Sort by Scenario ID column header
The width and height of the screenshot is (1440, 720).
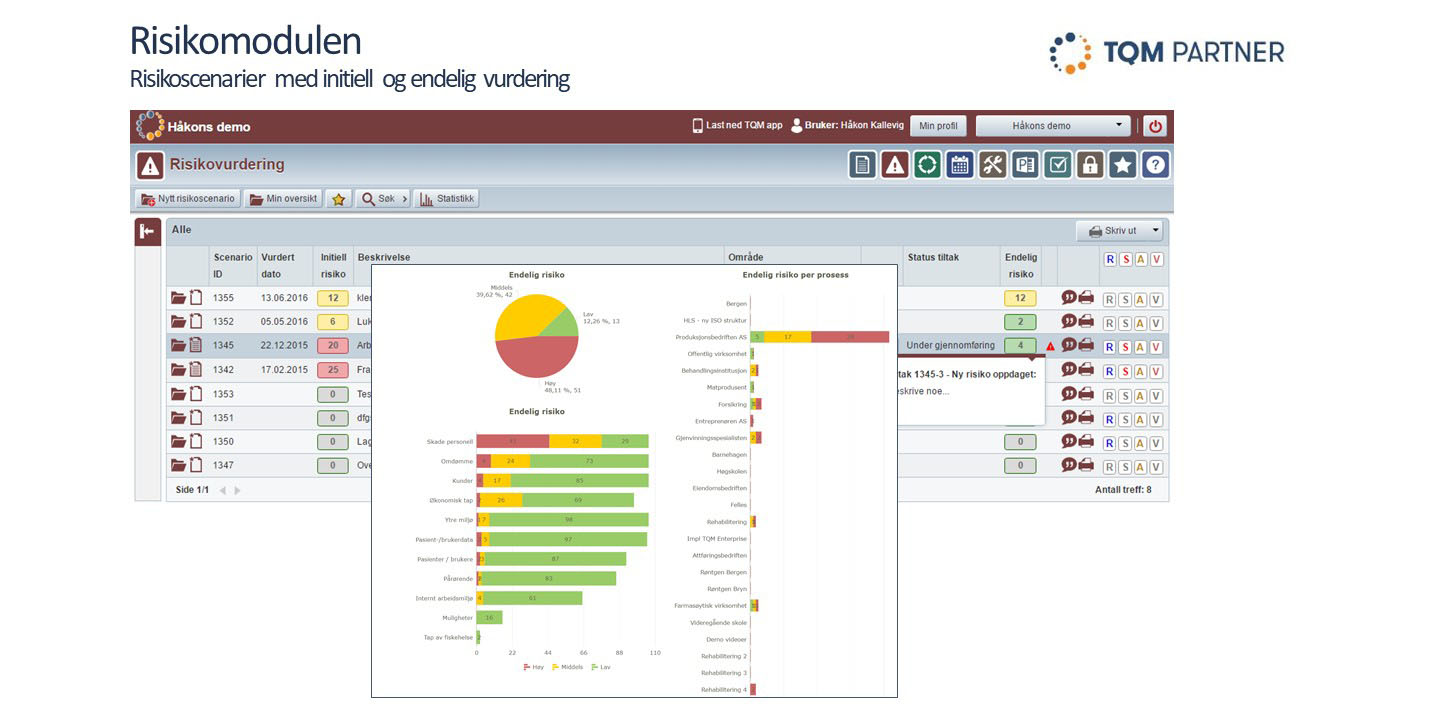coord(232,266)
